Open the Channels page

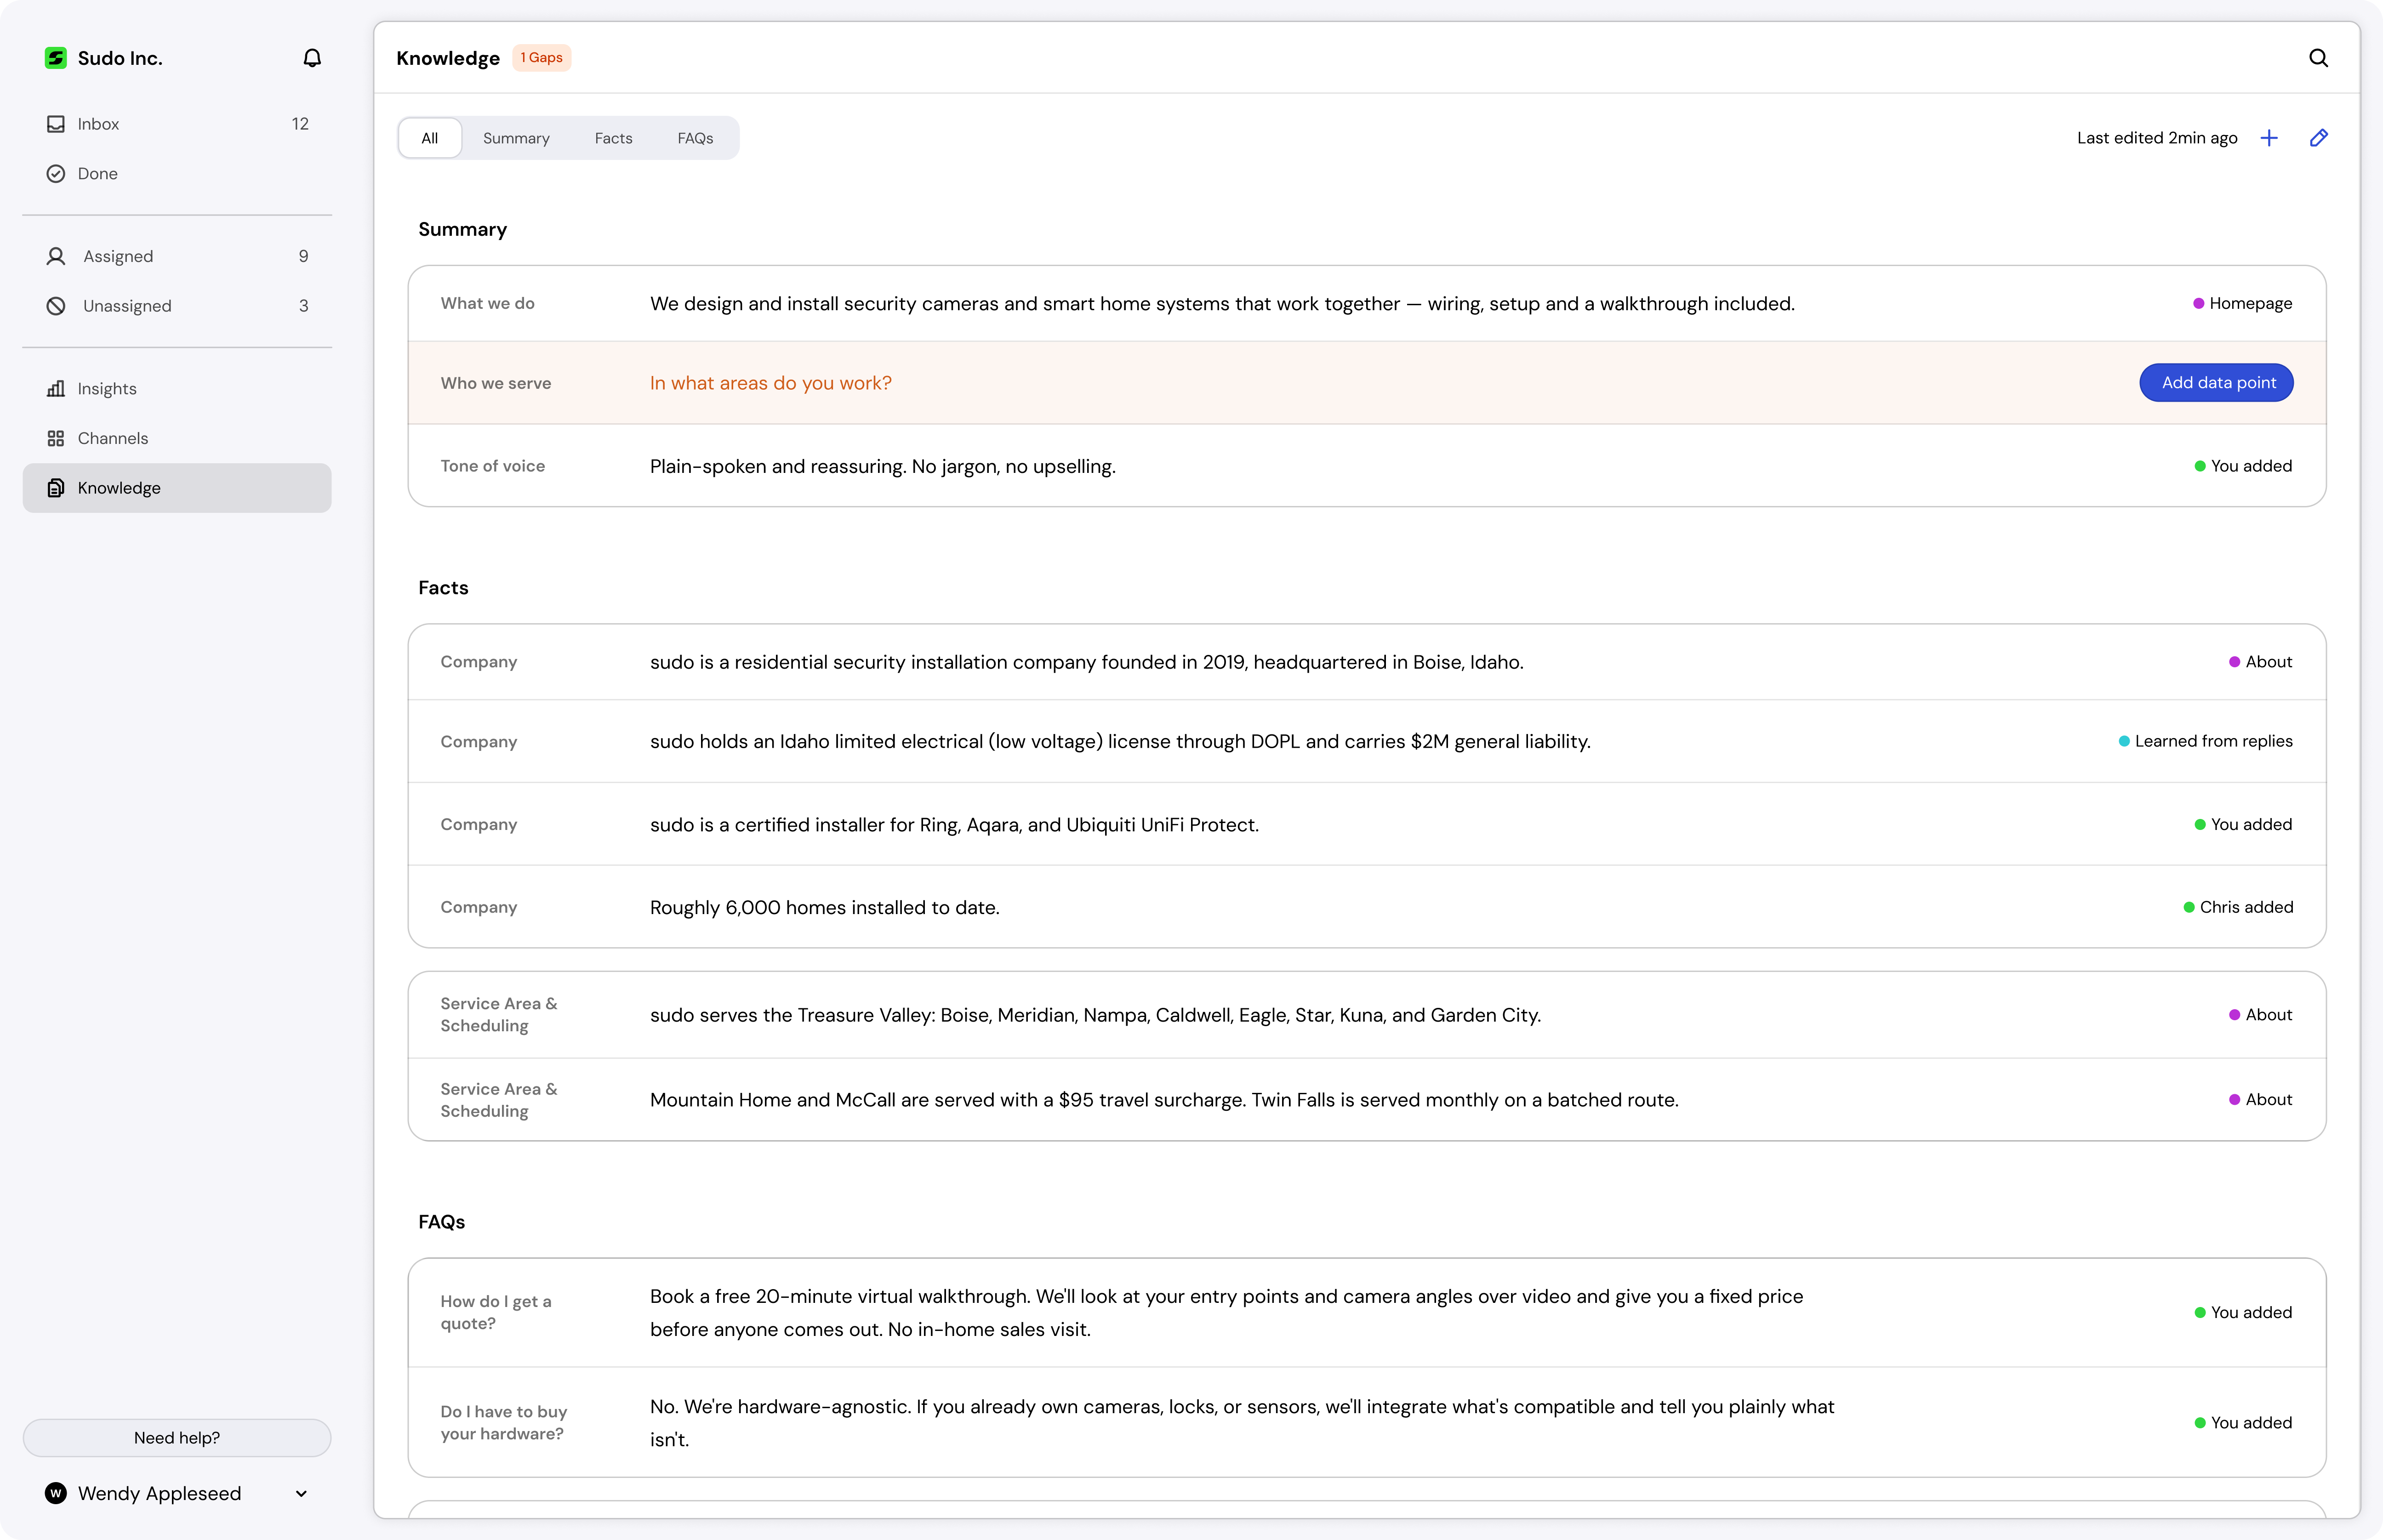177,438
